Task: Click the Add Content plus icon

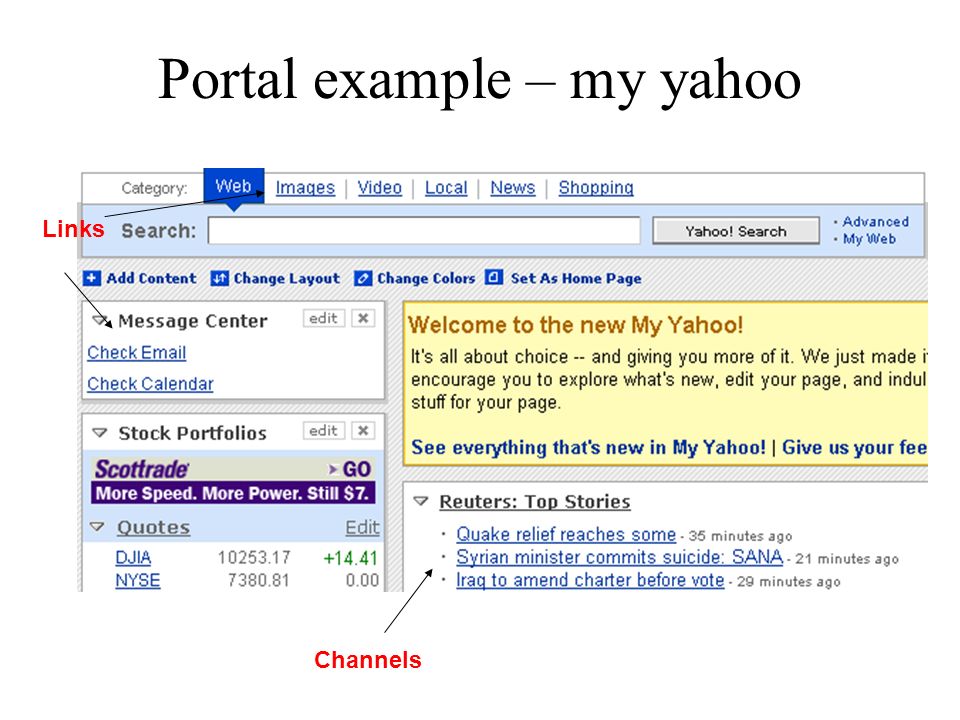Action: 91,278
